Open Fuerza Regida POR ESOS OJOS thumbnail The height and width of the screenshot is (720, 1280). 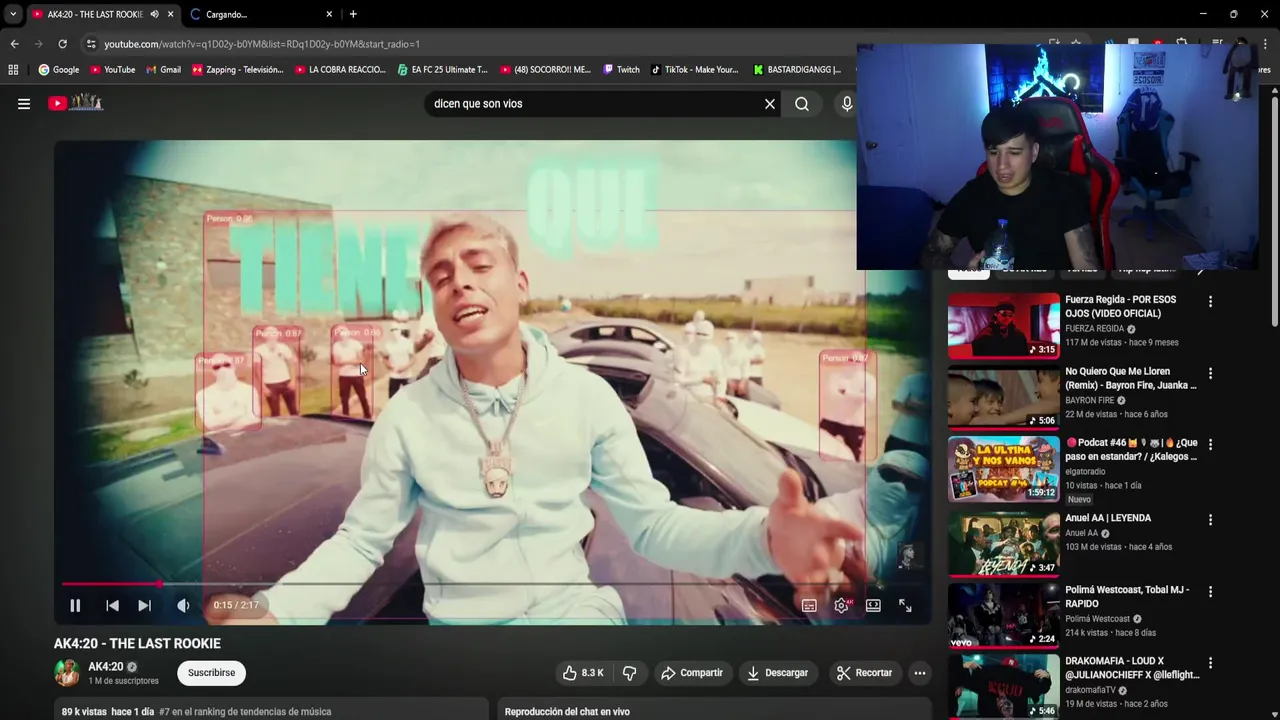1003,326
